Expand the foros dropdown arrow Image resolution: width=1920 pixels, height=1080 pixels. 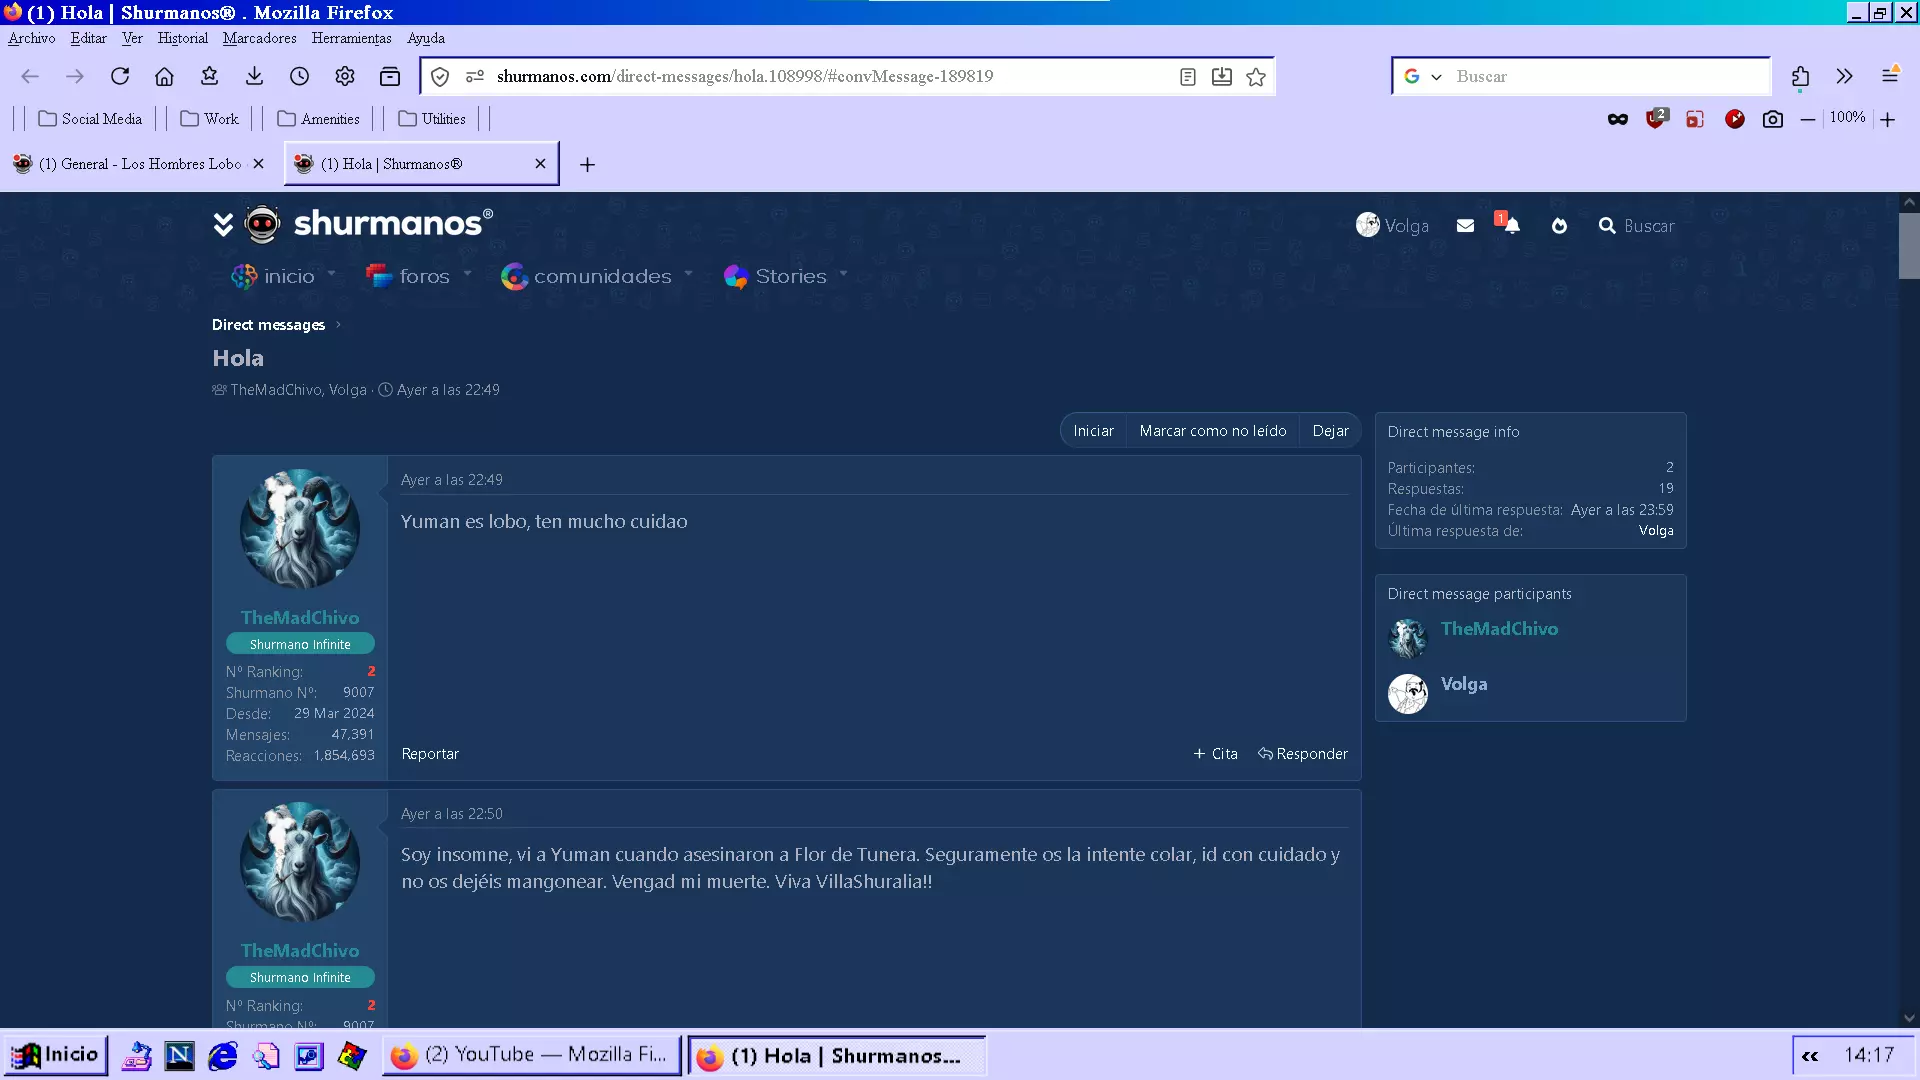[x=467, y=274]
